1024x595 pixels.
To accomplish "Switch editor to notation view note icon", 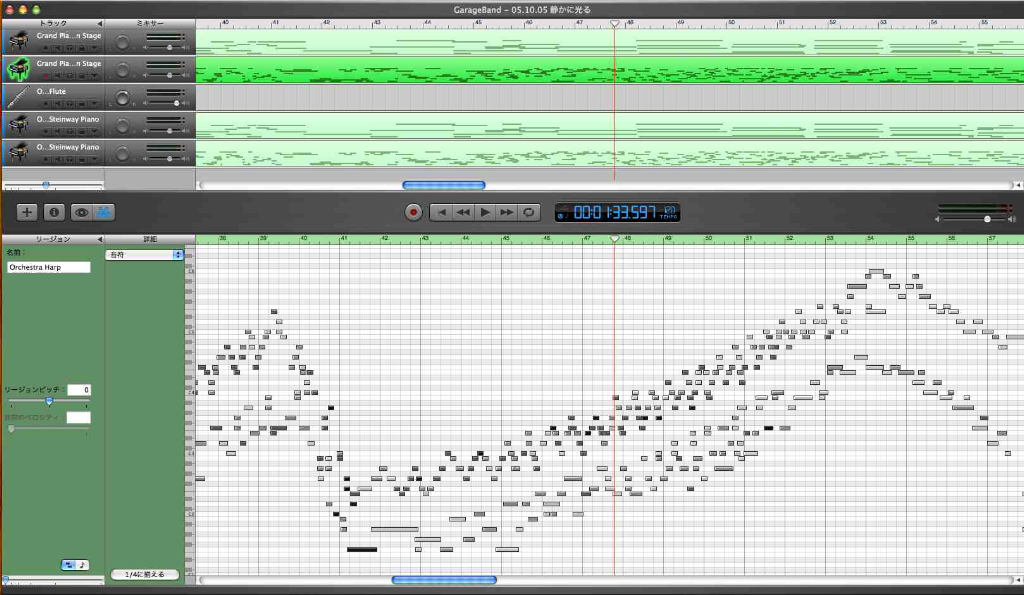I will point(82,564).
